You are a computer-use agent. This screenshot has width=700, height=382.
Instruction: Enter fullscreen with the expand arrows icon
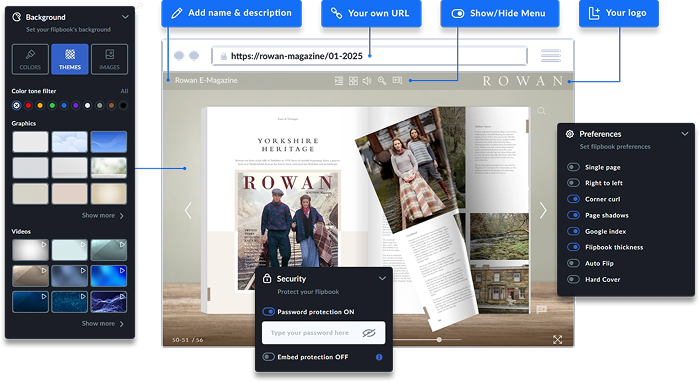tap(558, 340)
